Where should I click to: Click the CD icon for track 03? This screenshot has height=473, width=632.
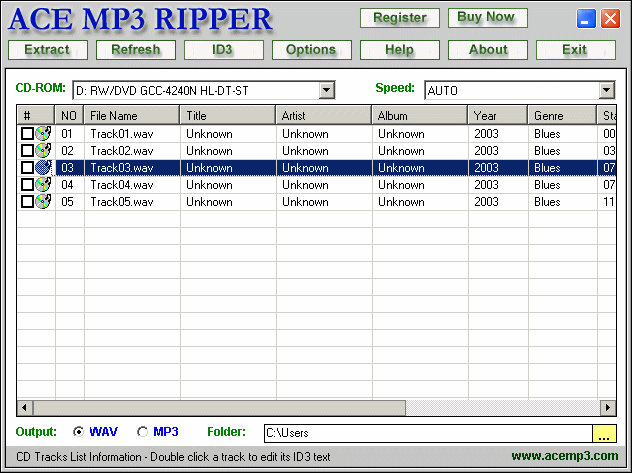click(x=44, y=167)
